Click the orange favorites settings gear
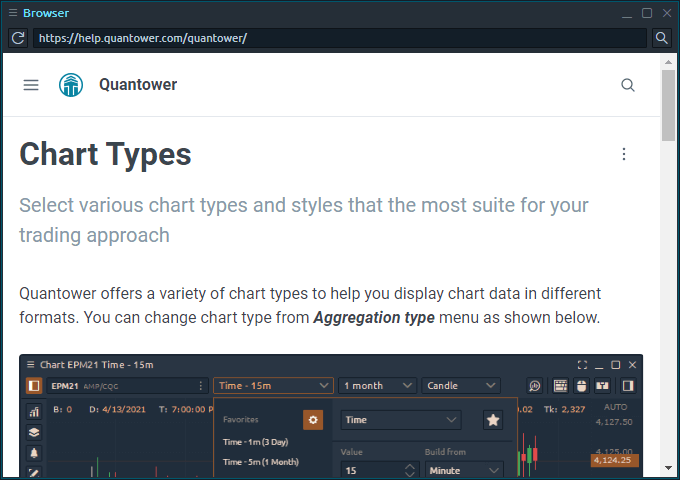 click(x=313, y=420)
